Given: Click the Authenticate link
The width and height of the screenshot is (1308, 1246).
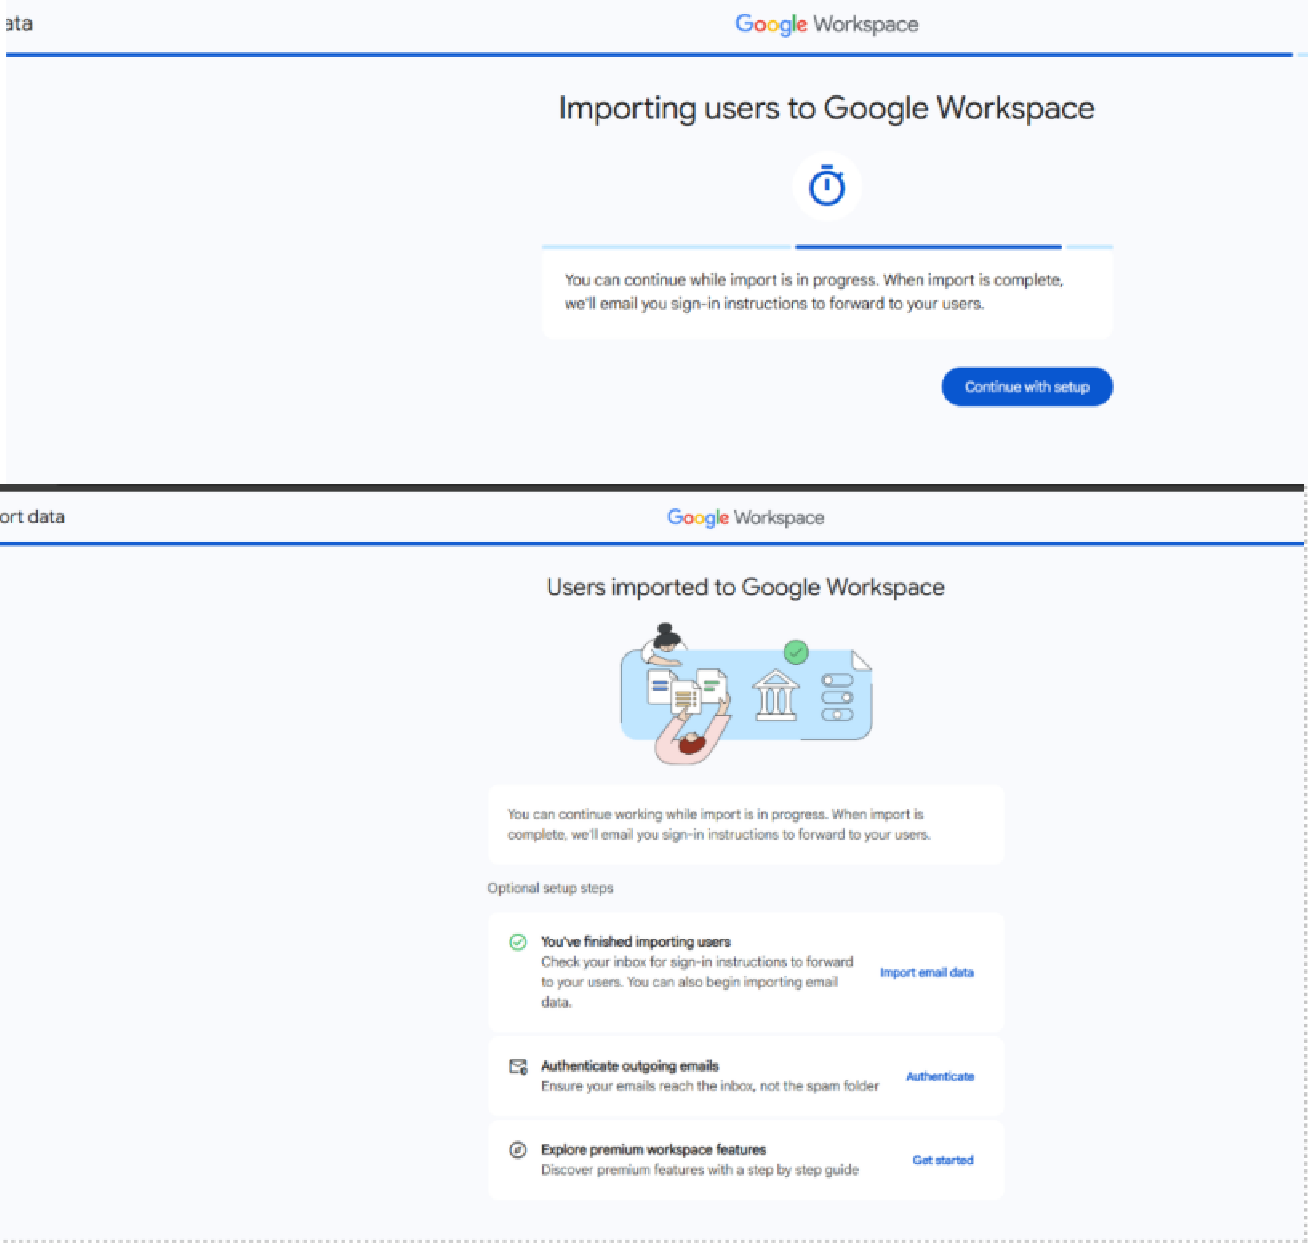Looking at the screenshot, I should pos(940,1076).
